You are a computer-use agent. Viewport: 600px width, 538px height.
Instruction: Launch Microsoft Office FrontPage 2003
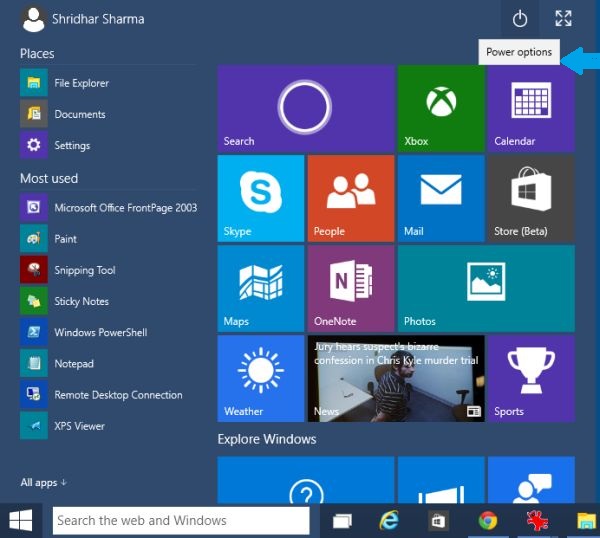click(109, 207)
